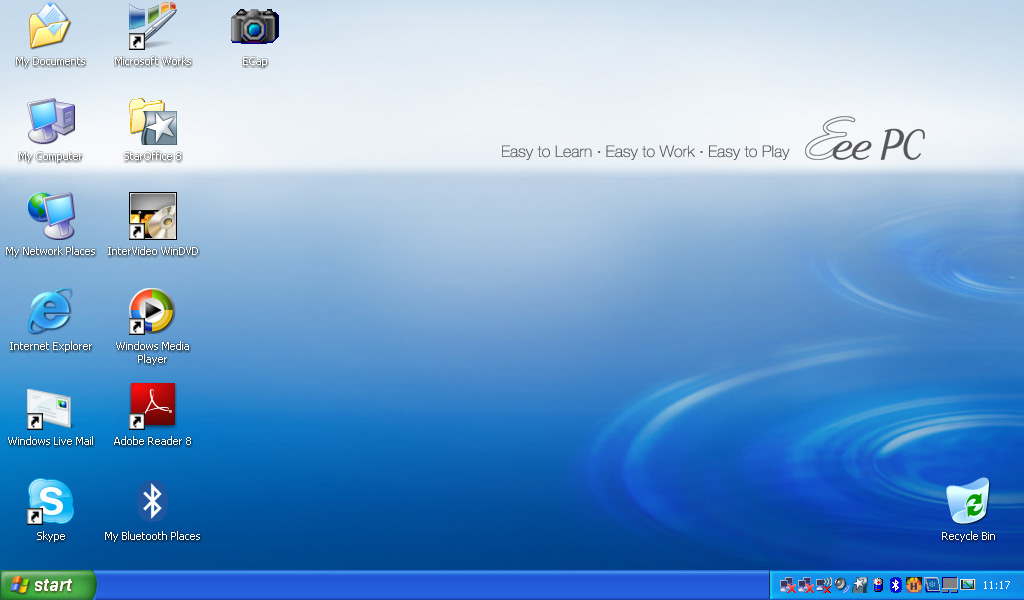Click the StarOffice Quickstarter tray icon

click(860, 585)
